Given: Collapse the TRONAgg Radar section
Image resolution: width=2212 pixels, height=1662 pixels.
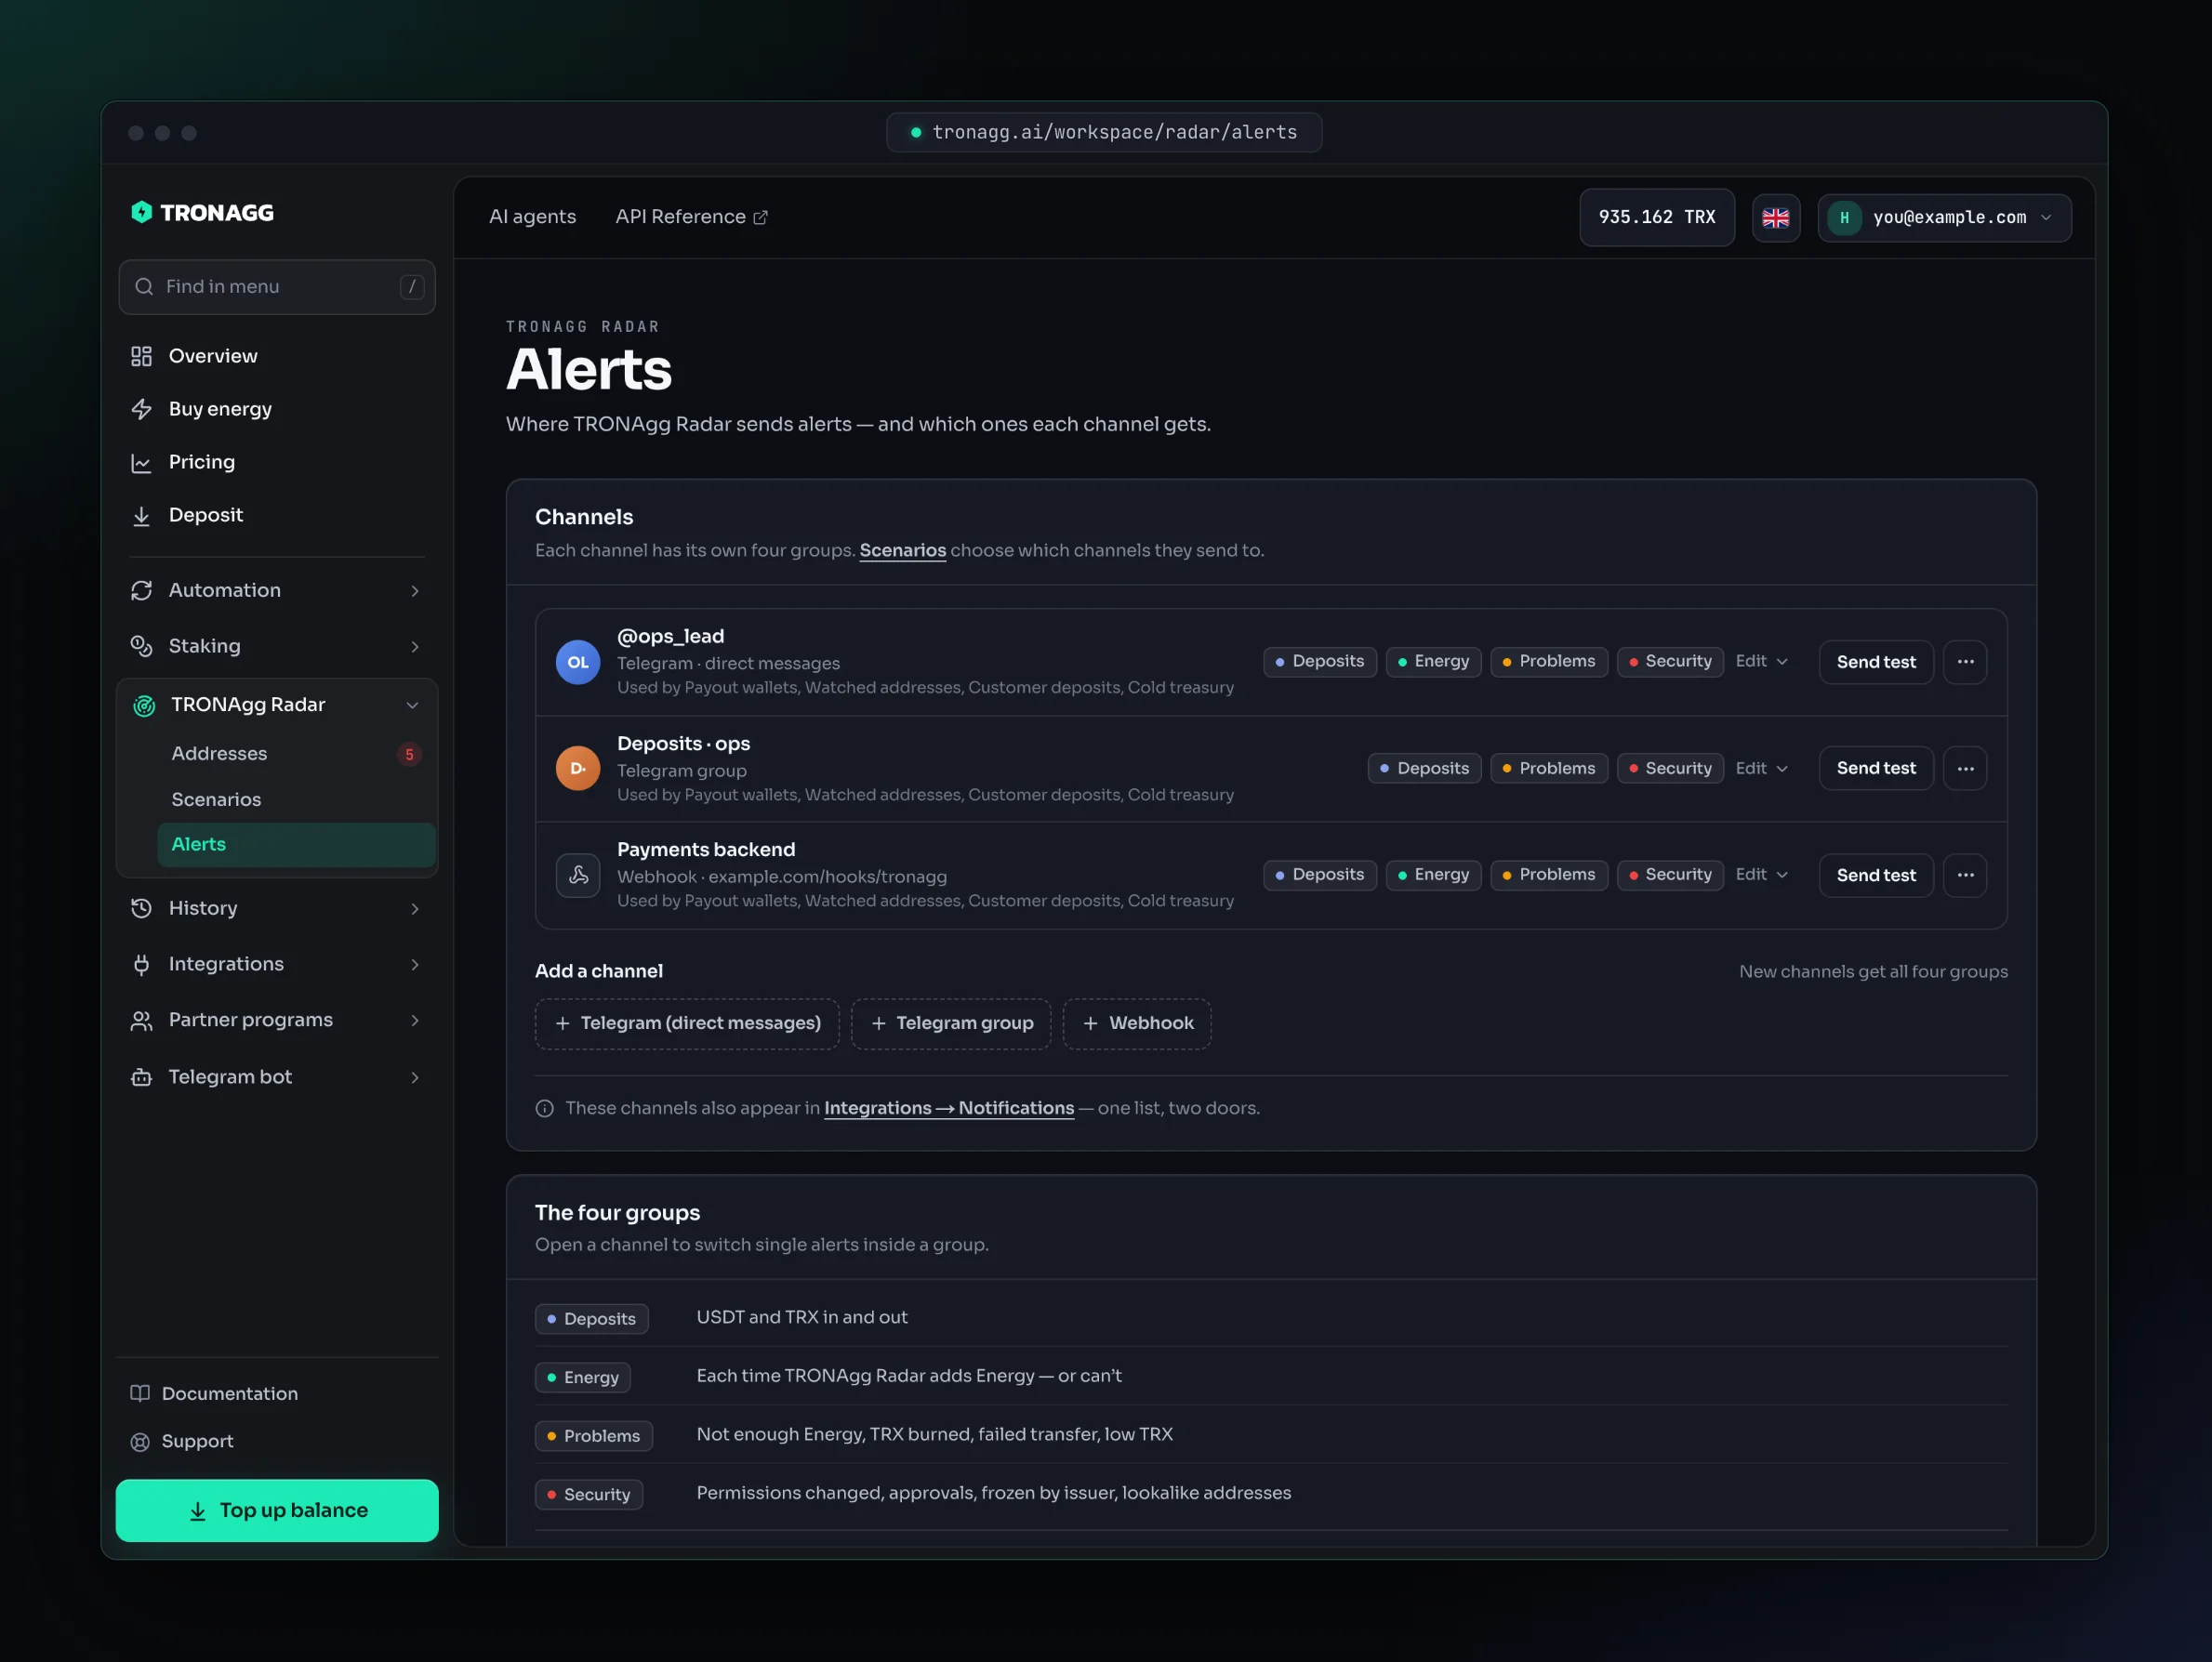Looking at the screenshot, I should coord(277,705).
